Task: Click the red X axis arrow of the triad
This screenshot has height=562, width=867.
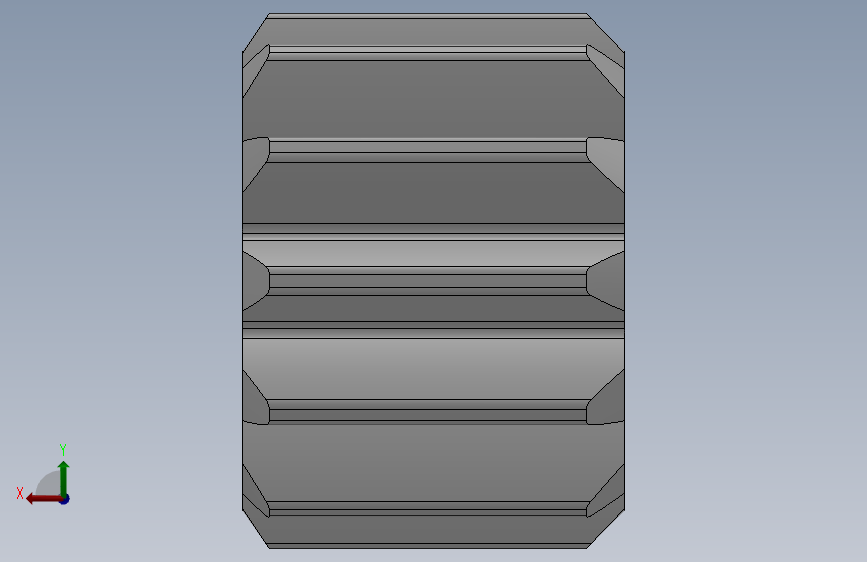Action: [44, 499]
